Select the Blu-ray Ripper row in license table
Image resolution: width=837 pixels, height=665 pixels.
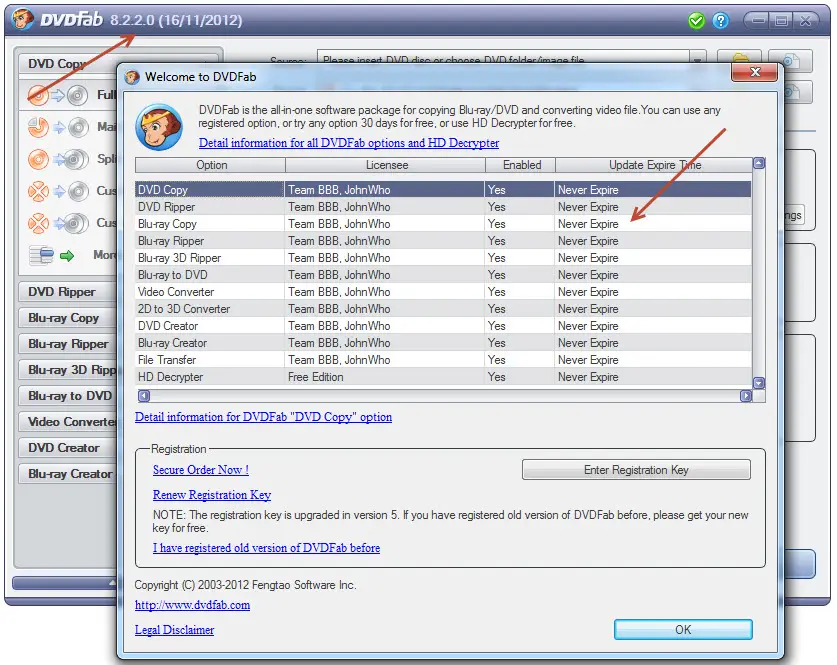[443, 241]
